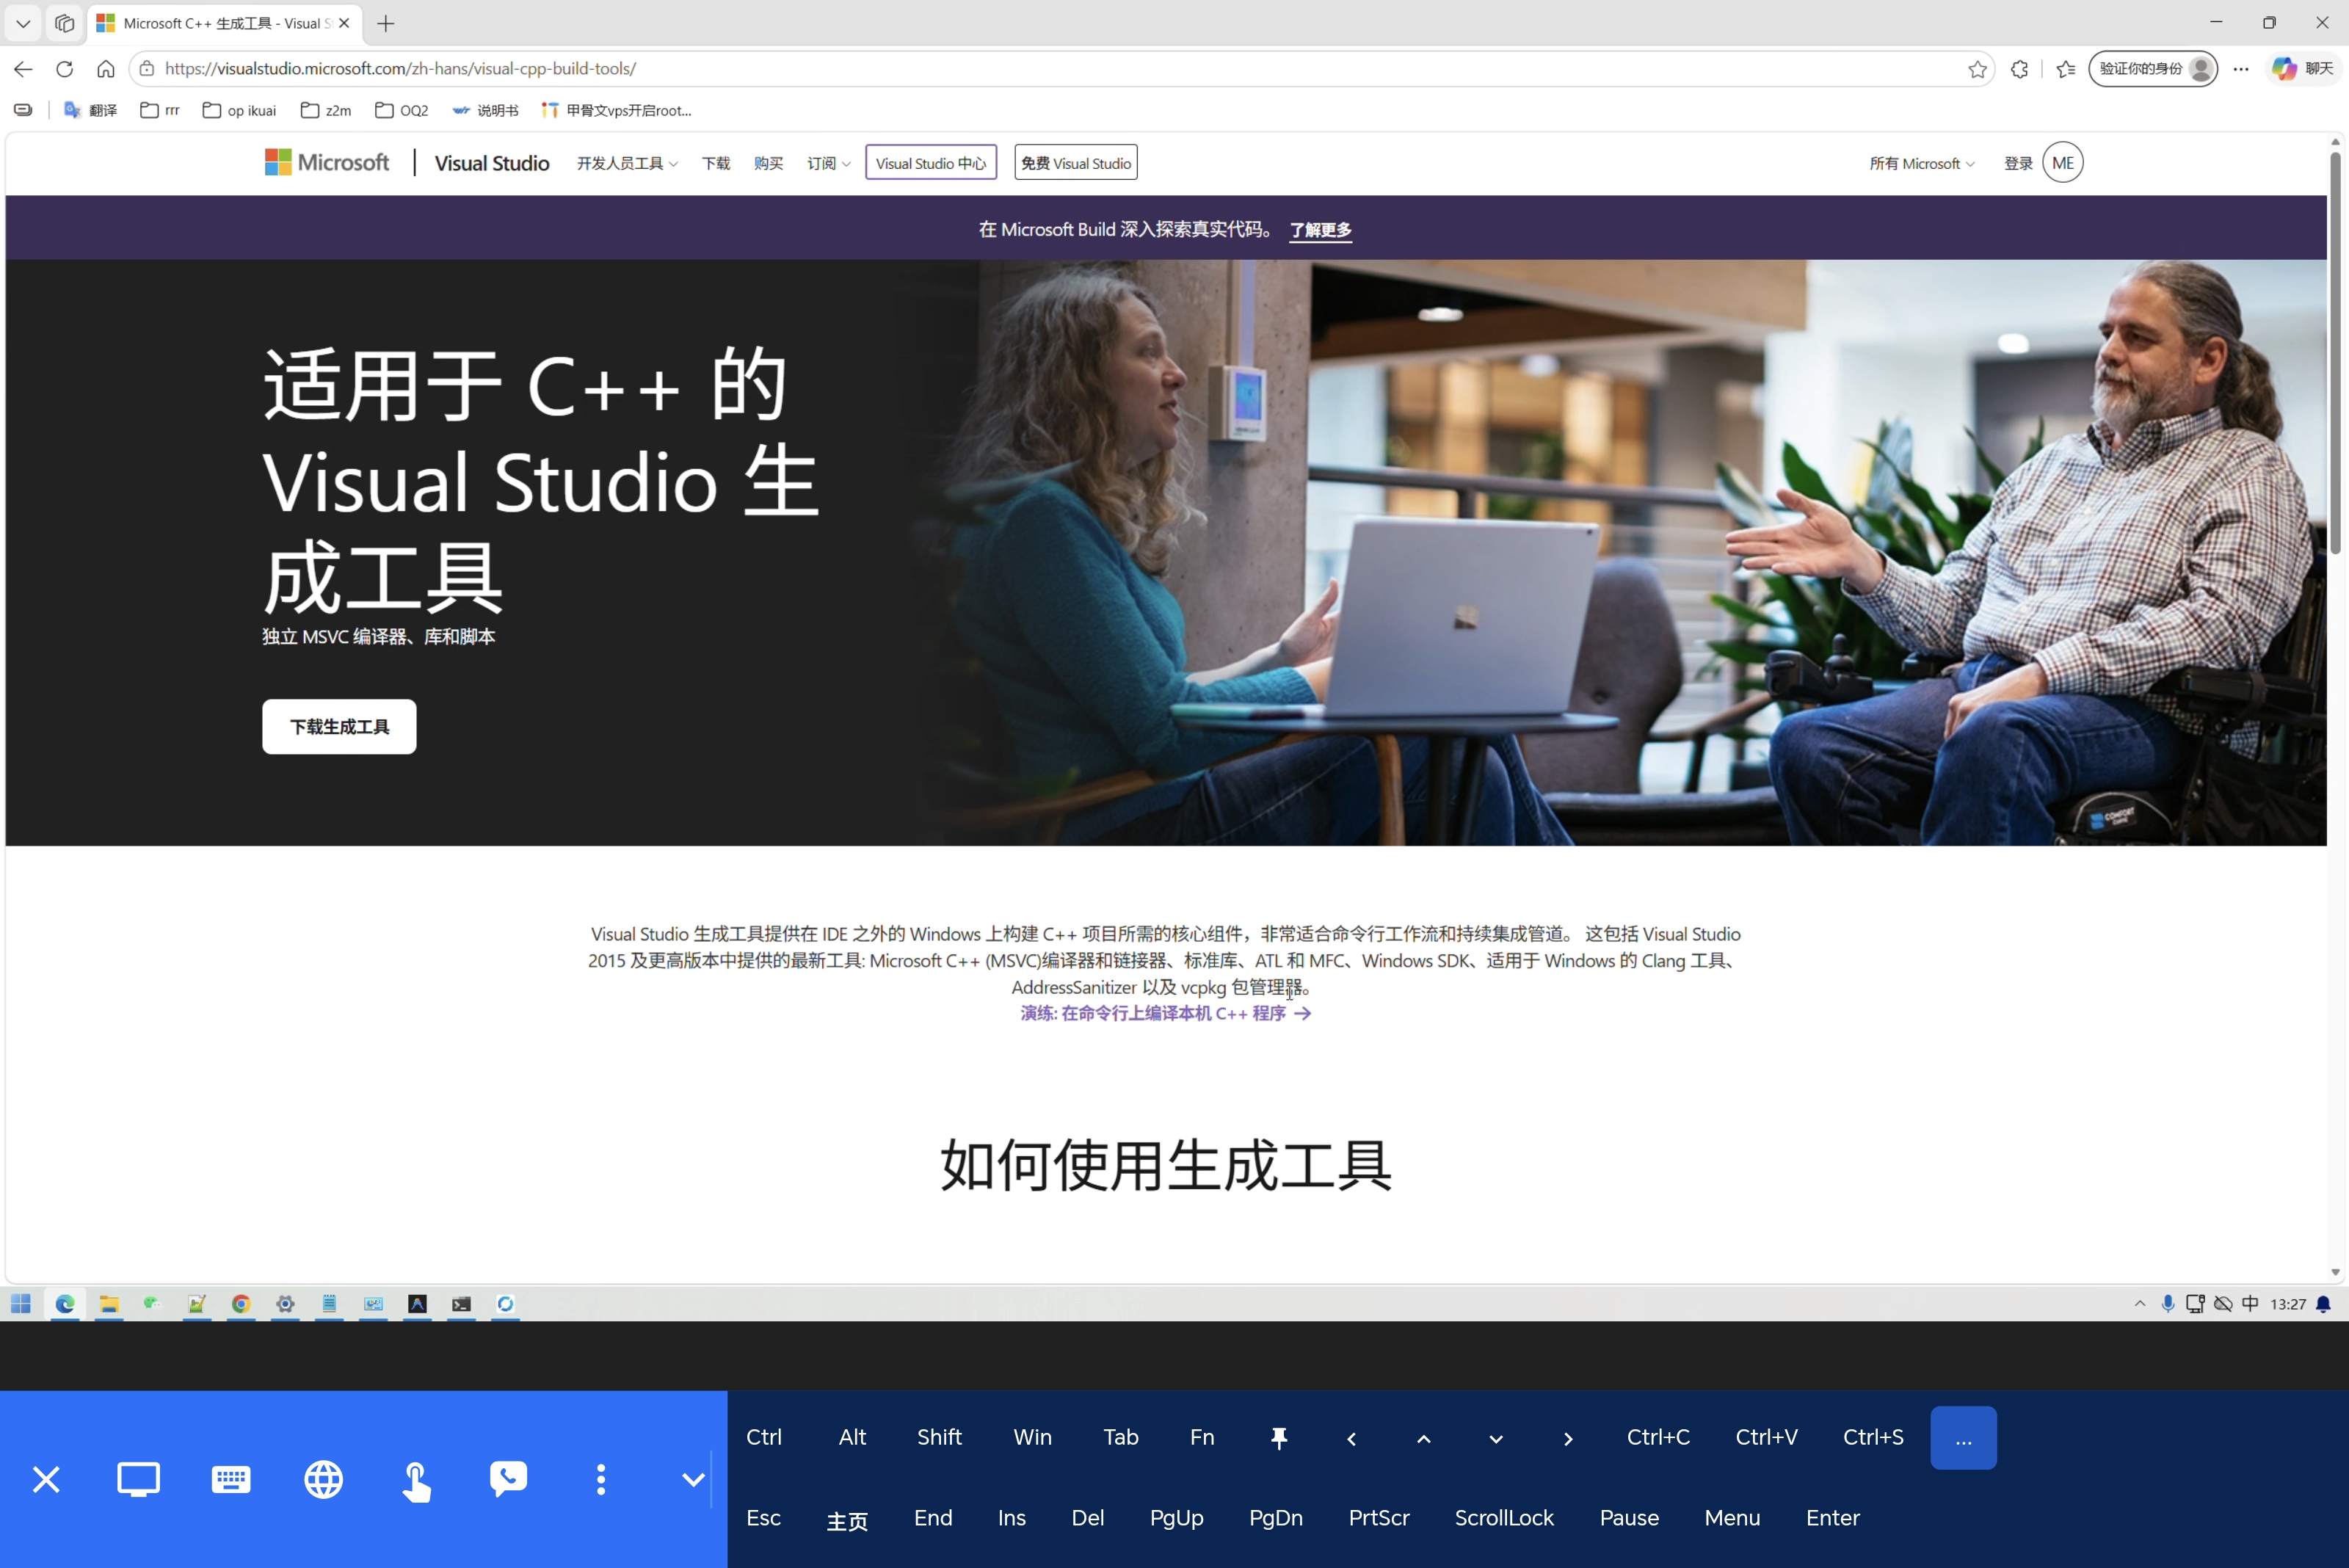2349x1568 pixels.
Task: Open the vertical dots menu in remote toolbar
Action: tap(601, 1479)
